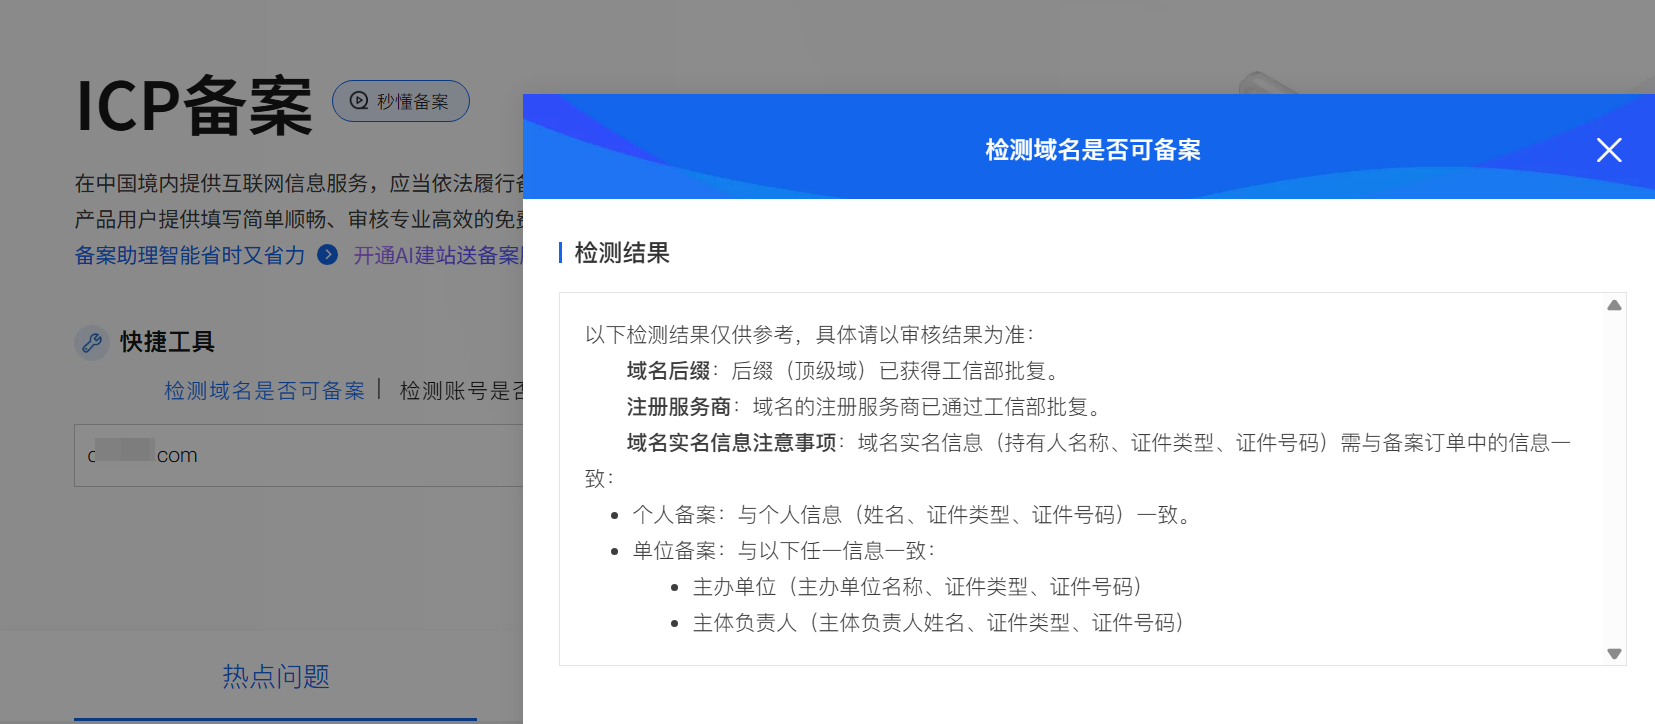The image size is (1655, 724).
Task: Click the 个人备案 bullet line
Action: tap(913, 515)
